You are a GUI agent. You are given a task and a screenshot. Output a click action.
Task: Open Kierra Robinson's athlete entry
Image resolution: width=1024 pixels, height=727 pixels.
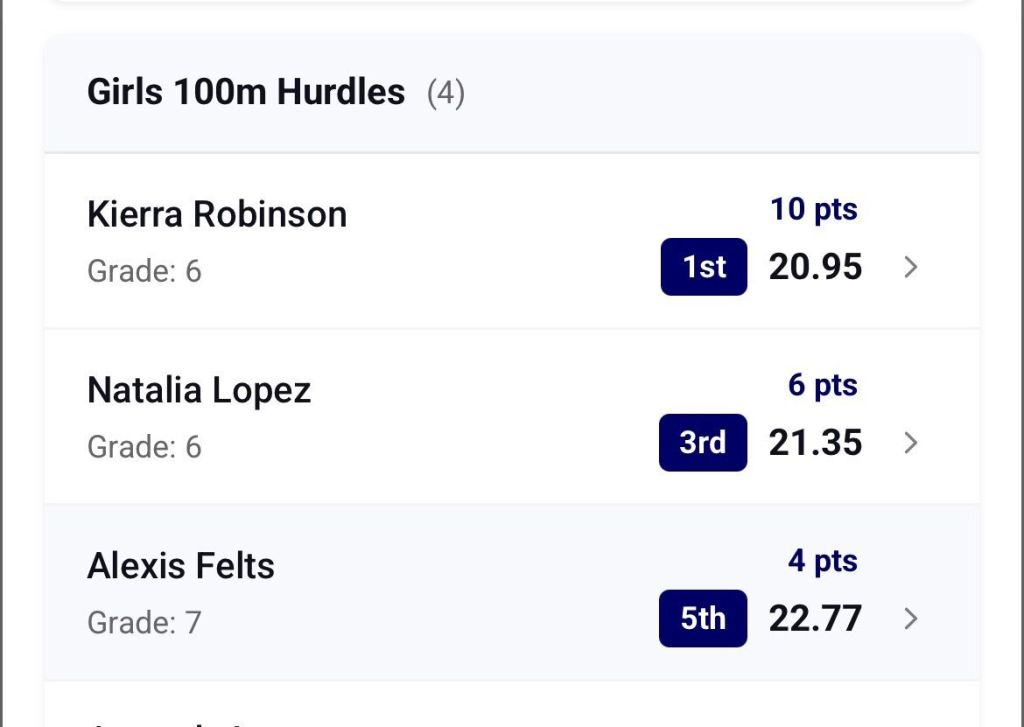point(217,214)
